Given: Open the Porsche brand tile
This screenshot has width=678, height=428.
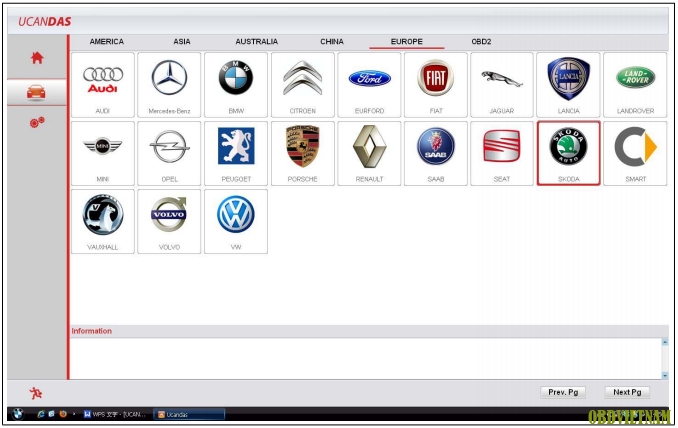Looking at the screenshot, I should (x=303, y=153).
